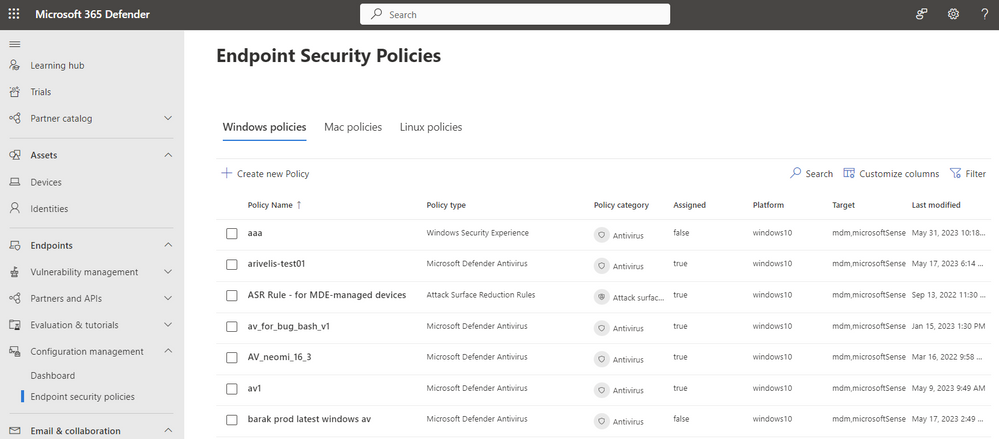Click "Sep 13, 2022 11:30" date cell
This screenshot has width=999, height=439.
click(x=948, y=295)
